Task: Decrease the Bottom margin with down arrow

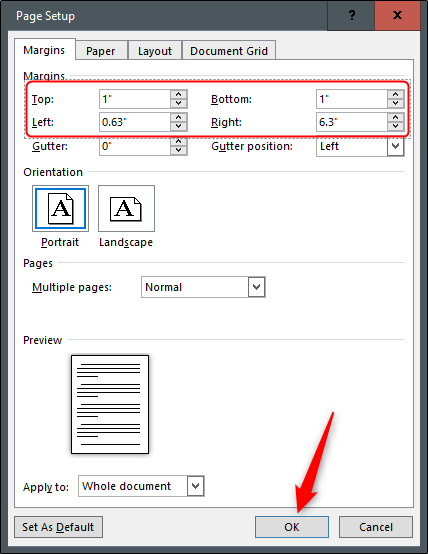Action: click(x=395, y=103)
